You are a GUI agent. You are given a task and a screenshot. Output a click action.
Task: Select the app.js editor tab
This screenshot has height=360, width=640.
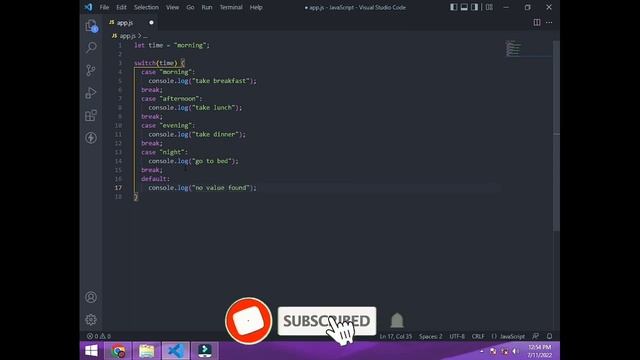tap(131, 22)
